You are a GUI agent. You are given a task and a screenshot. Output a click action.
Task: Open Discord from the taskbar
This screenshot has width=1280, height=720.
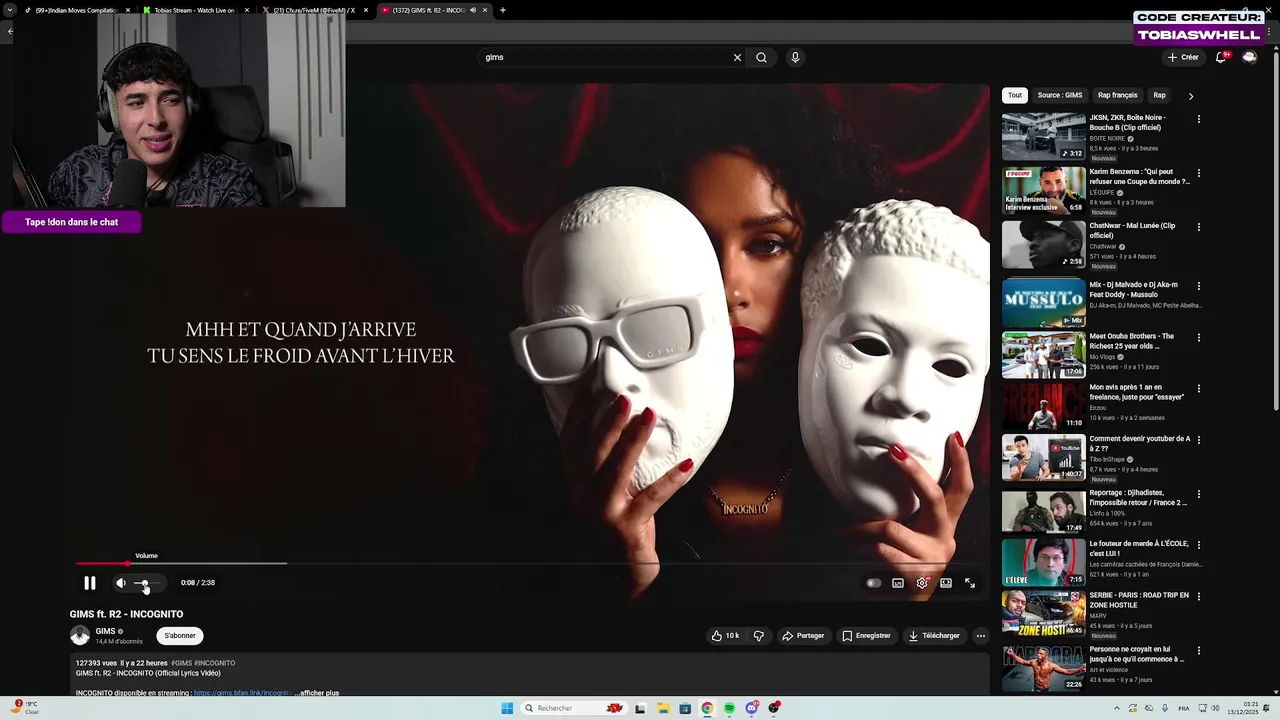pyautogui.click(x=752, y=708)
